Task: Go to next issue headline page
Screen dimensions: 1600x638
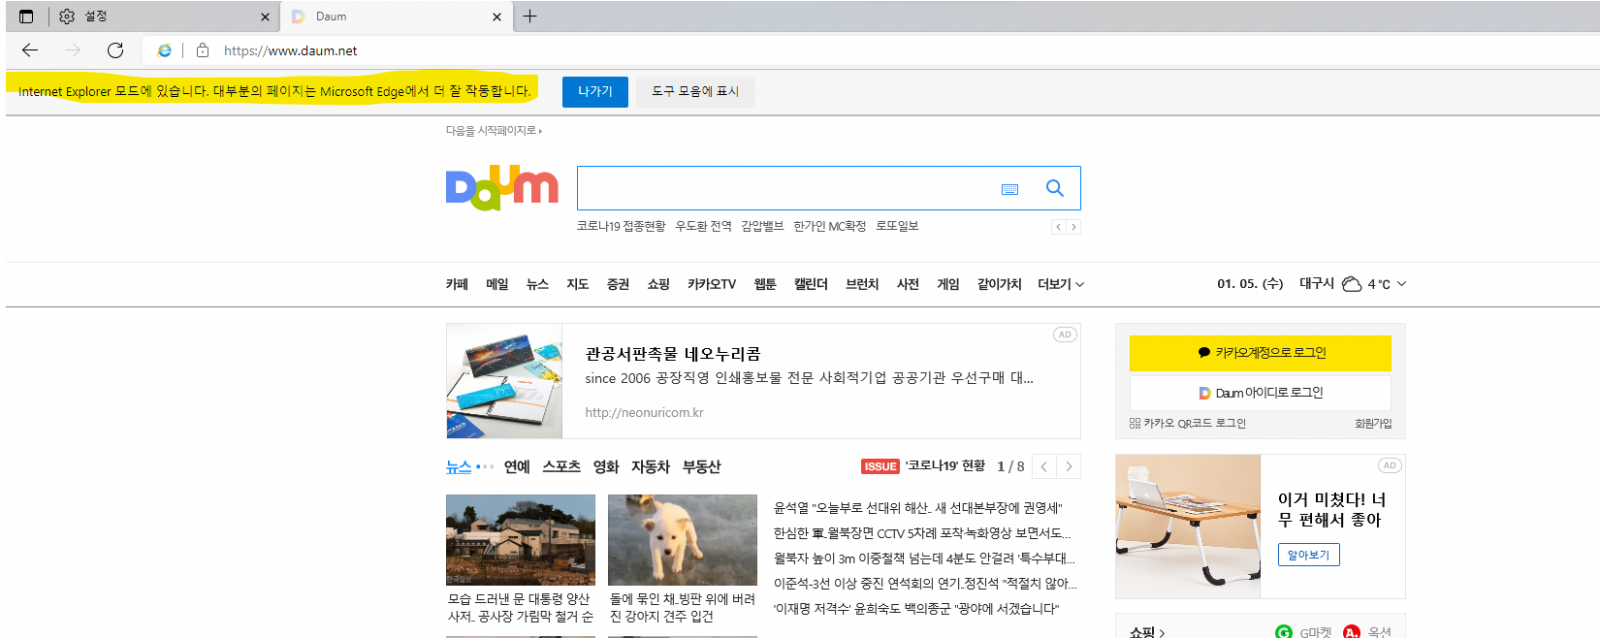Action: [1068, 467]
